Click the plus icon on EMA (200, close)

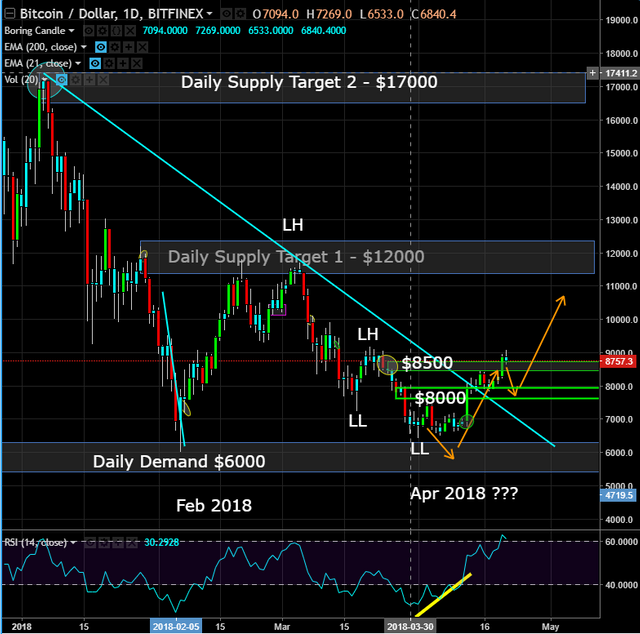point(129,47)
